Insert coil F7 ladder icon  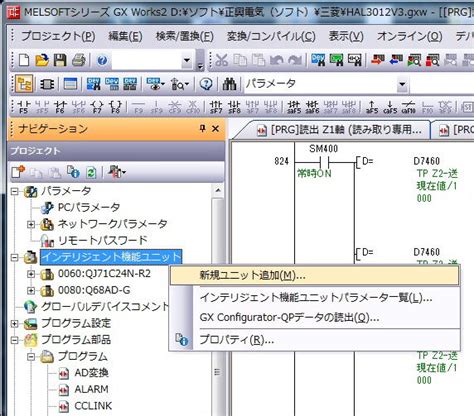(97, 107)
